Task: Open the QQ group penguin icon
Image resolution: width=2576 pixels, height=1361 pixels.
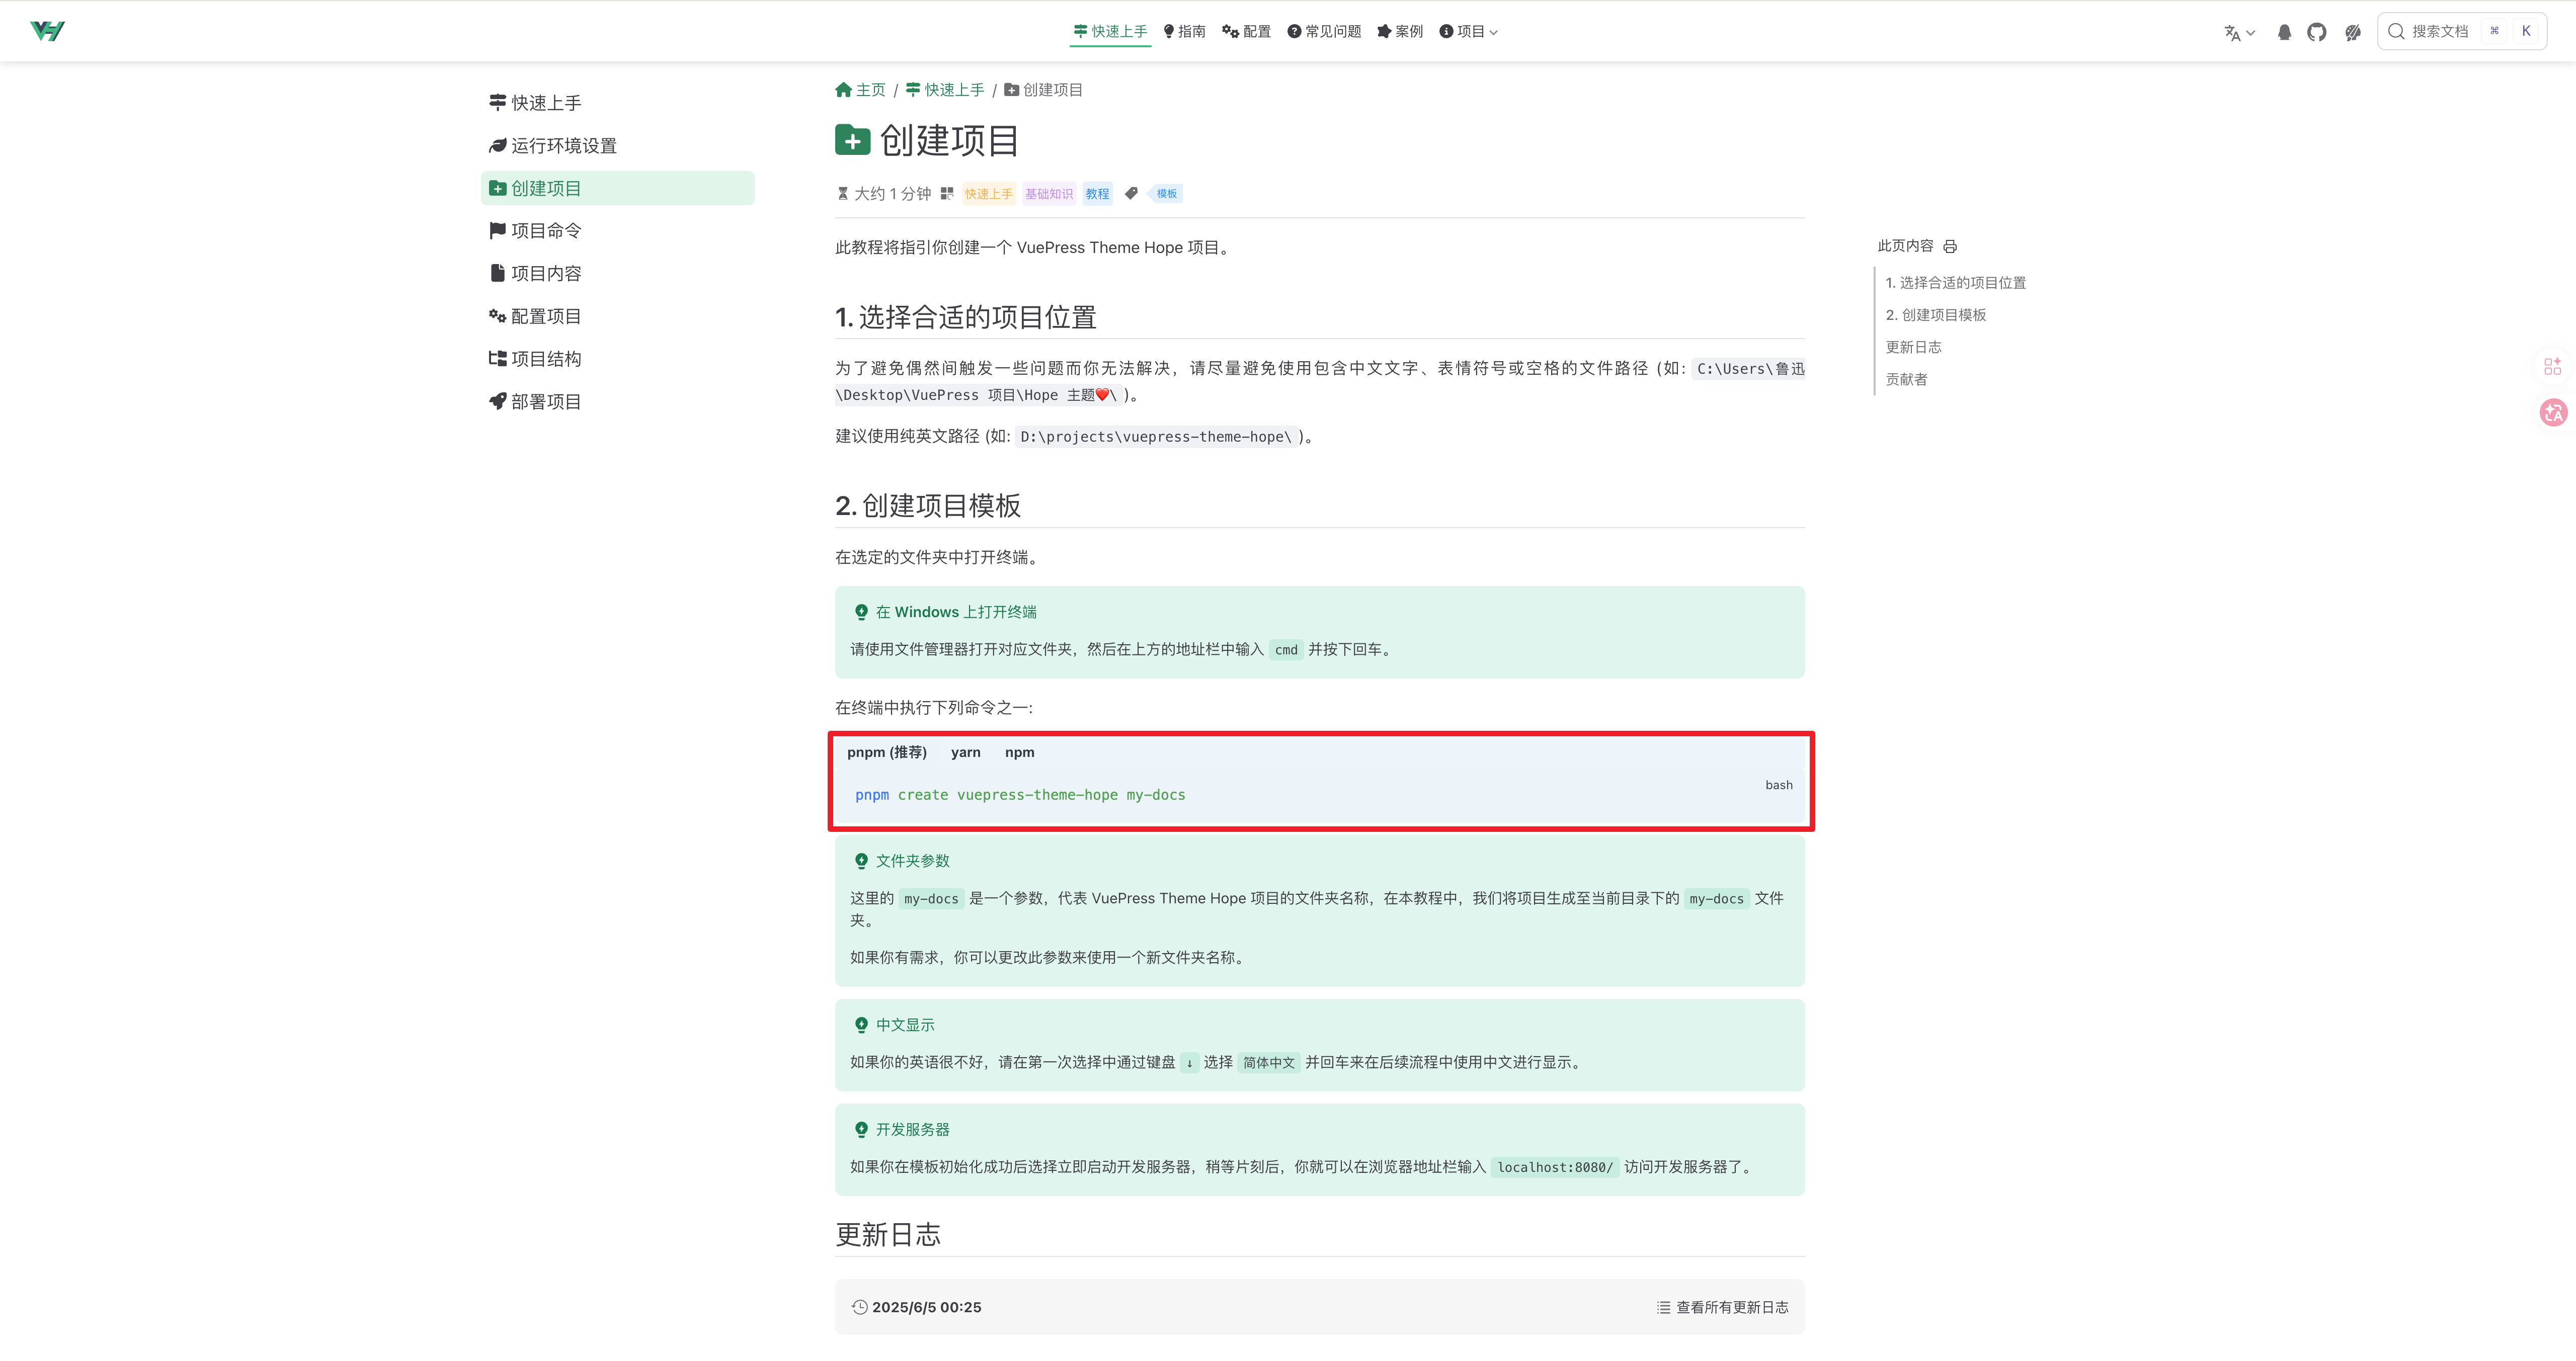Action: [2284, 32]
